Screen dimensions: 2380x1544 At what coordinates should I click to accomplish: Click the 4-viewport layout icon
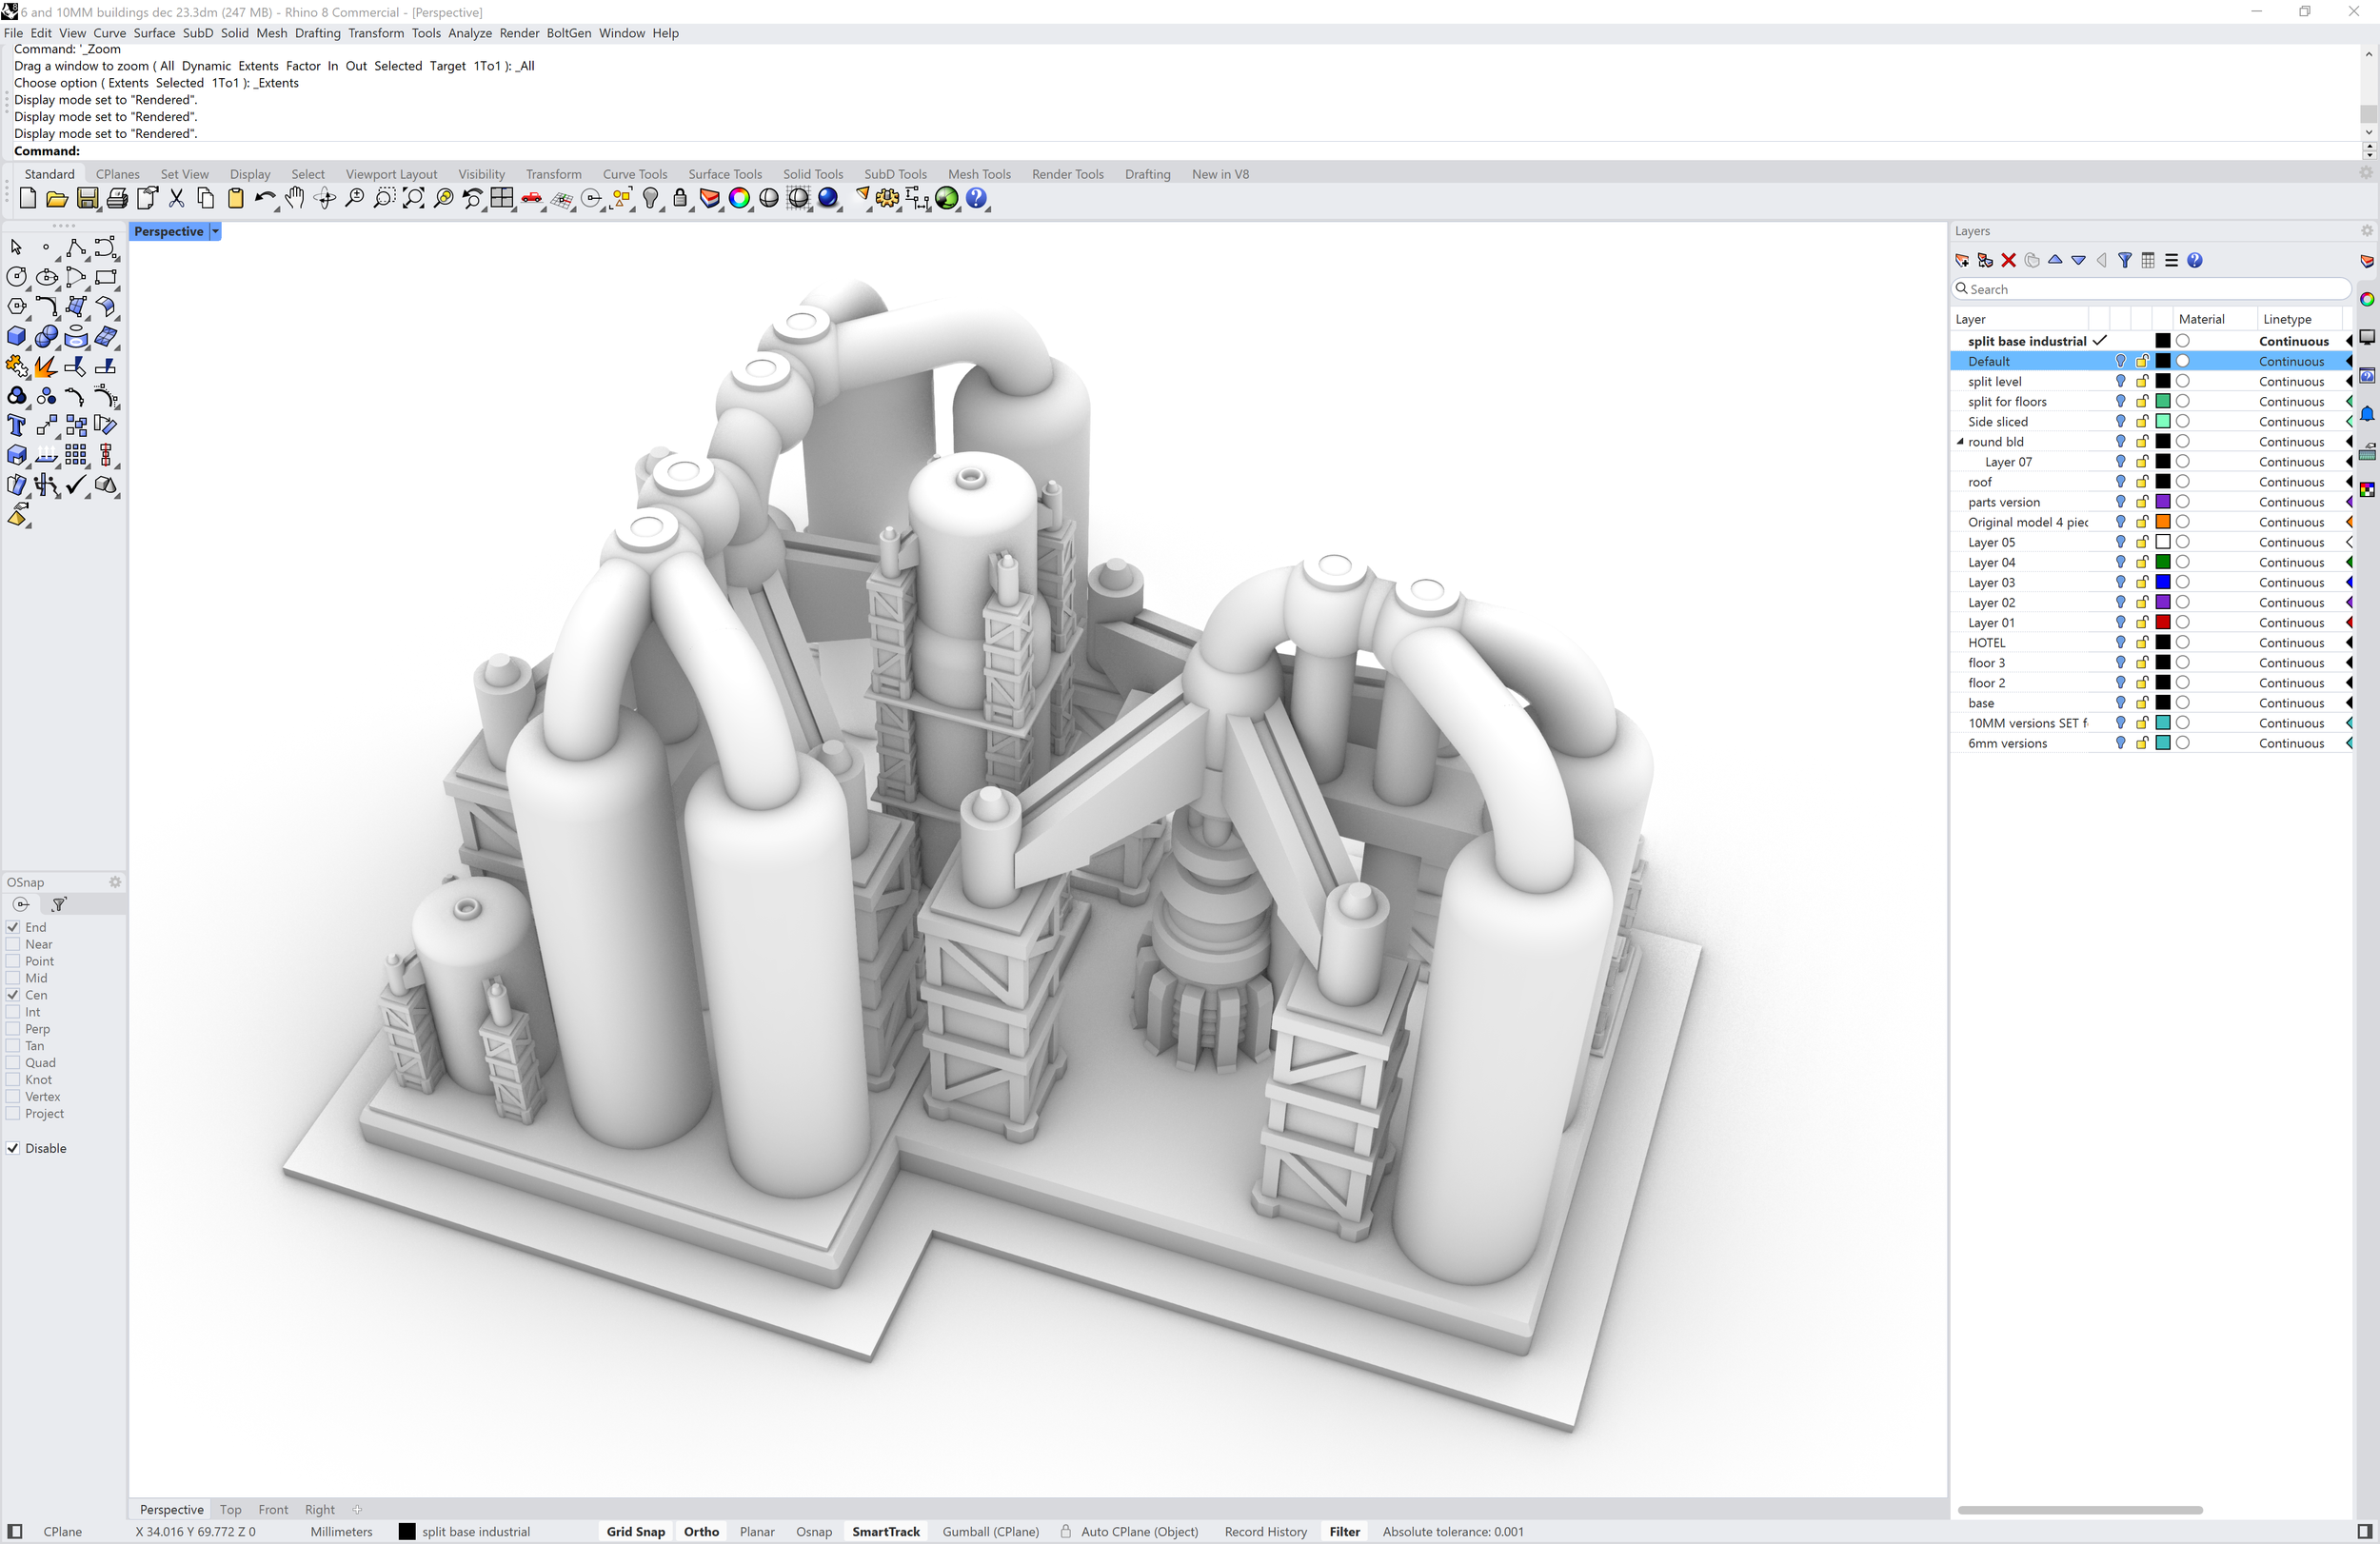(x=502, y=198)
